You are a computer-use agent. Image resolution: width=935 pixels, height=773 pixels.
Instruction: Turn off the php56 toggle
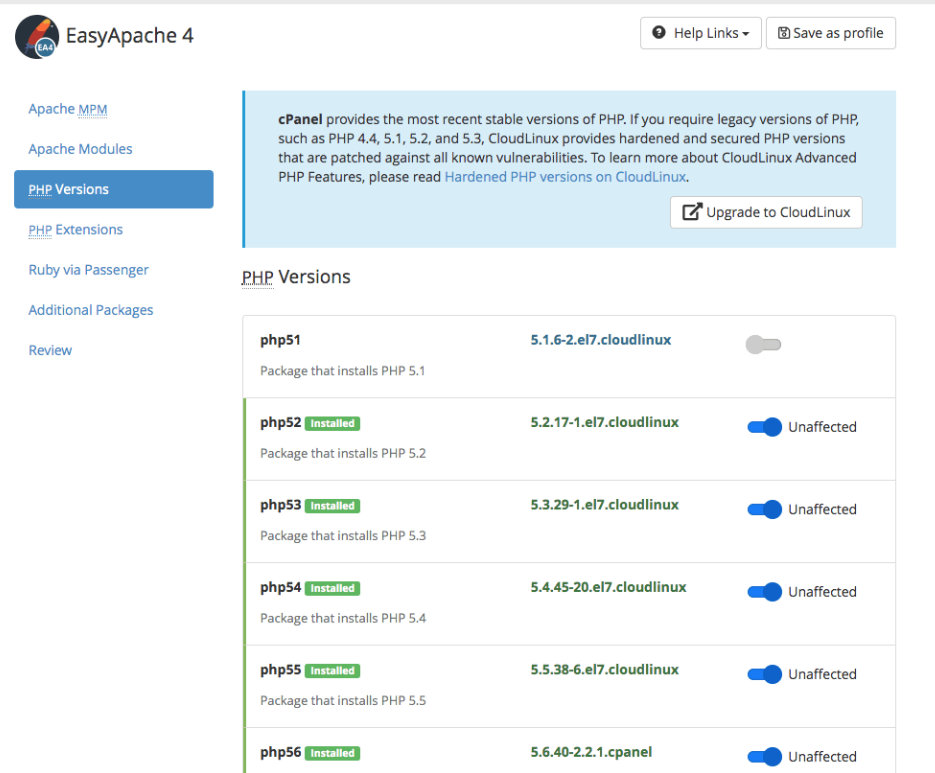[764, 756]
